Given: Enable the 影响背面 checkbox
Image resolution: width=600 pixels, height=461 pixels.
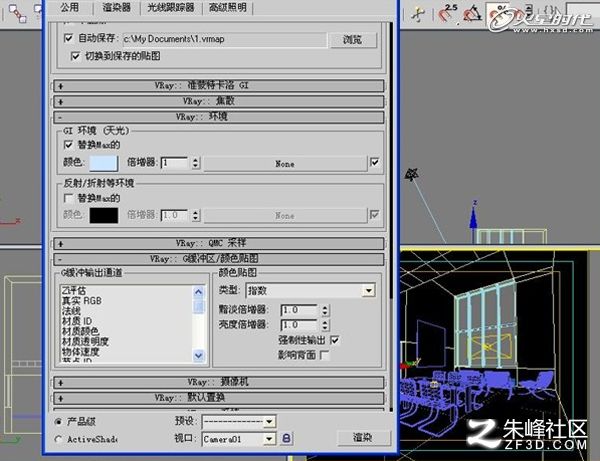Looking at the screenshot, I should [324, 355].
